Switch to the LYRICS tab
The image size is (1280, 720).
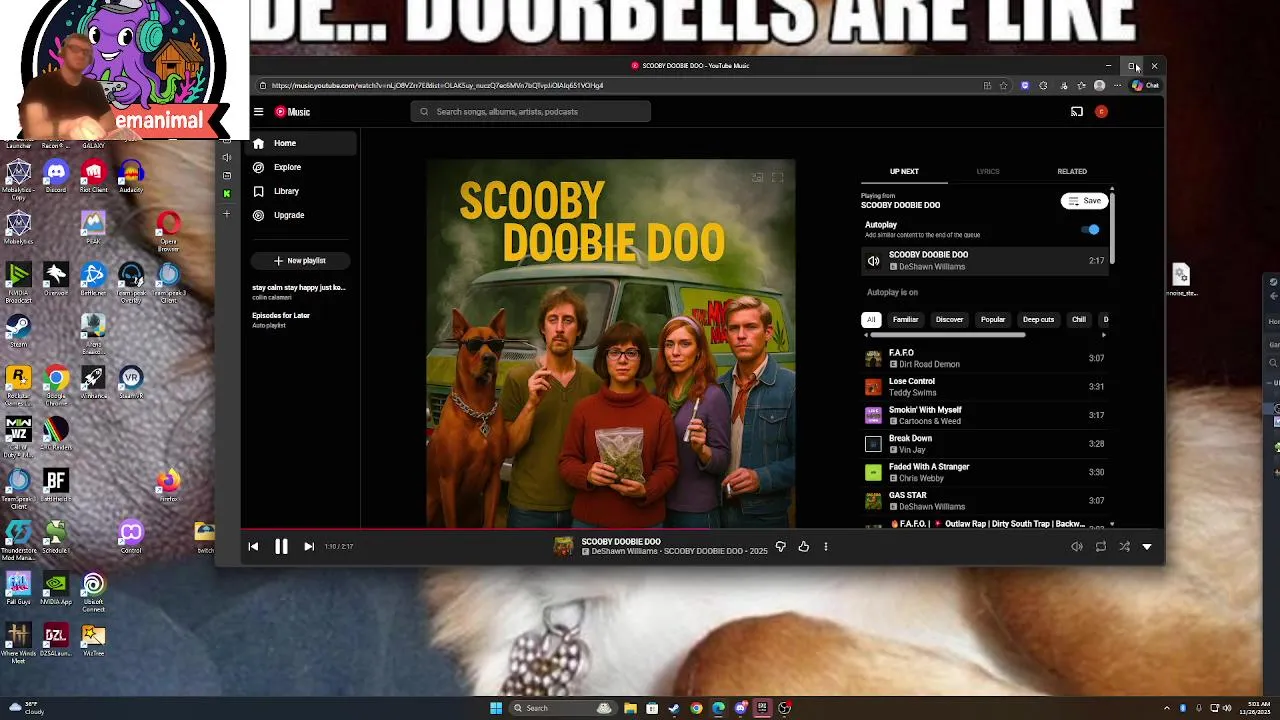[988, 171]
